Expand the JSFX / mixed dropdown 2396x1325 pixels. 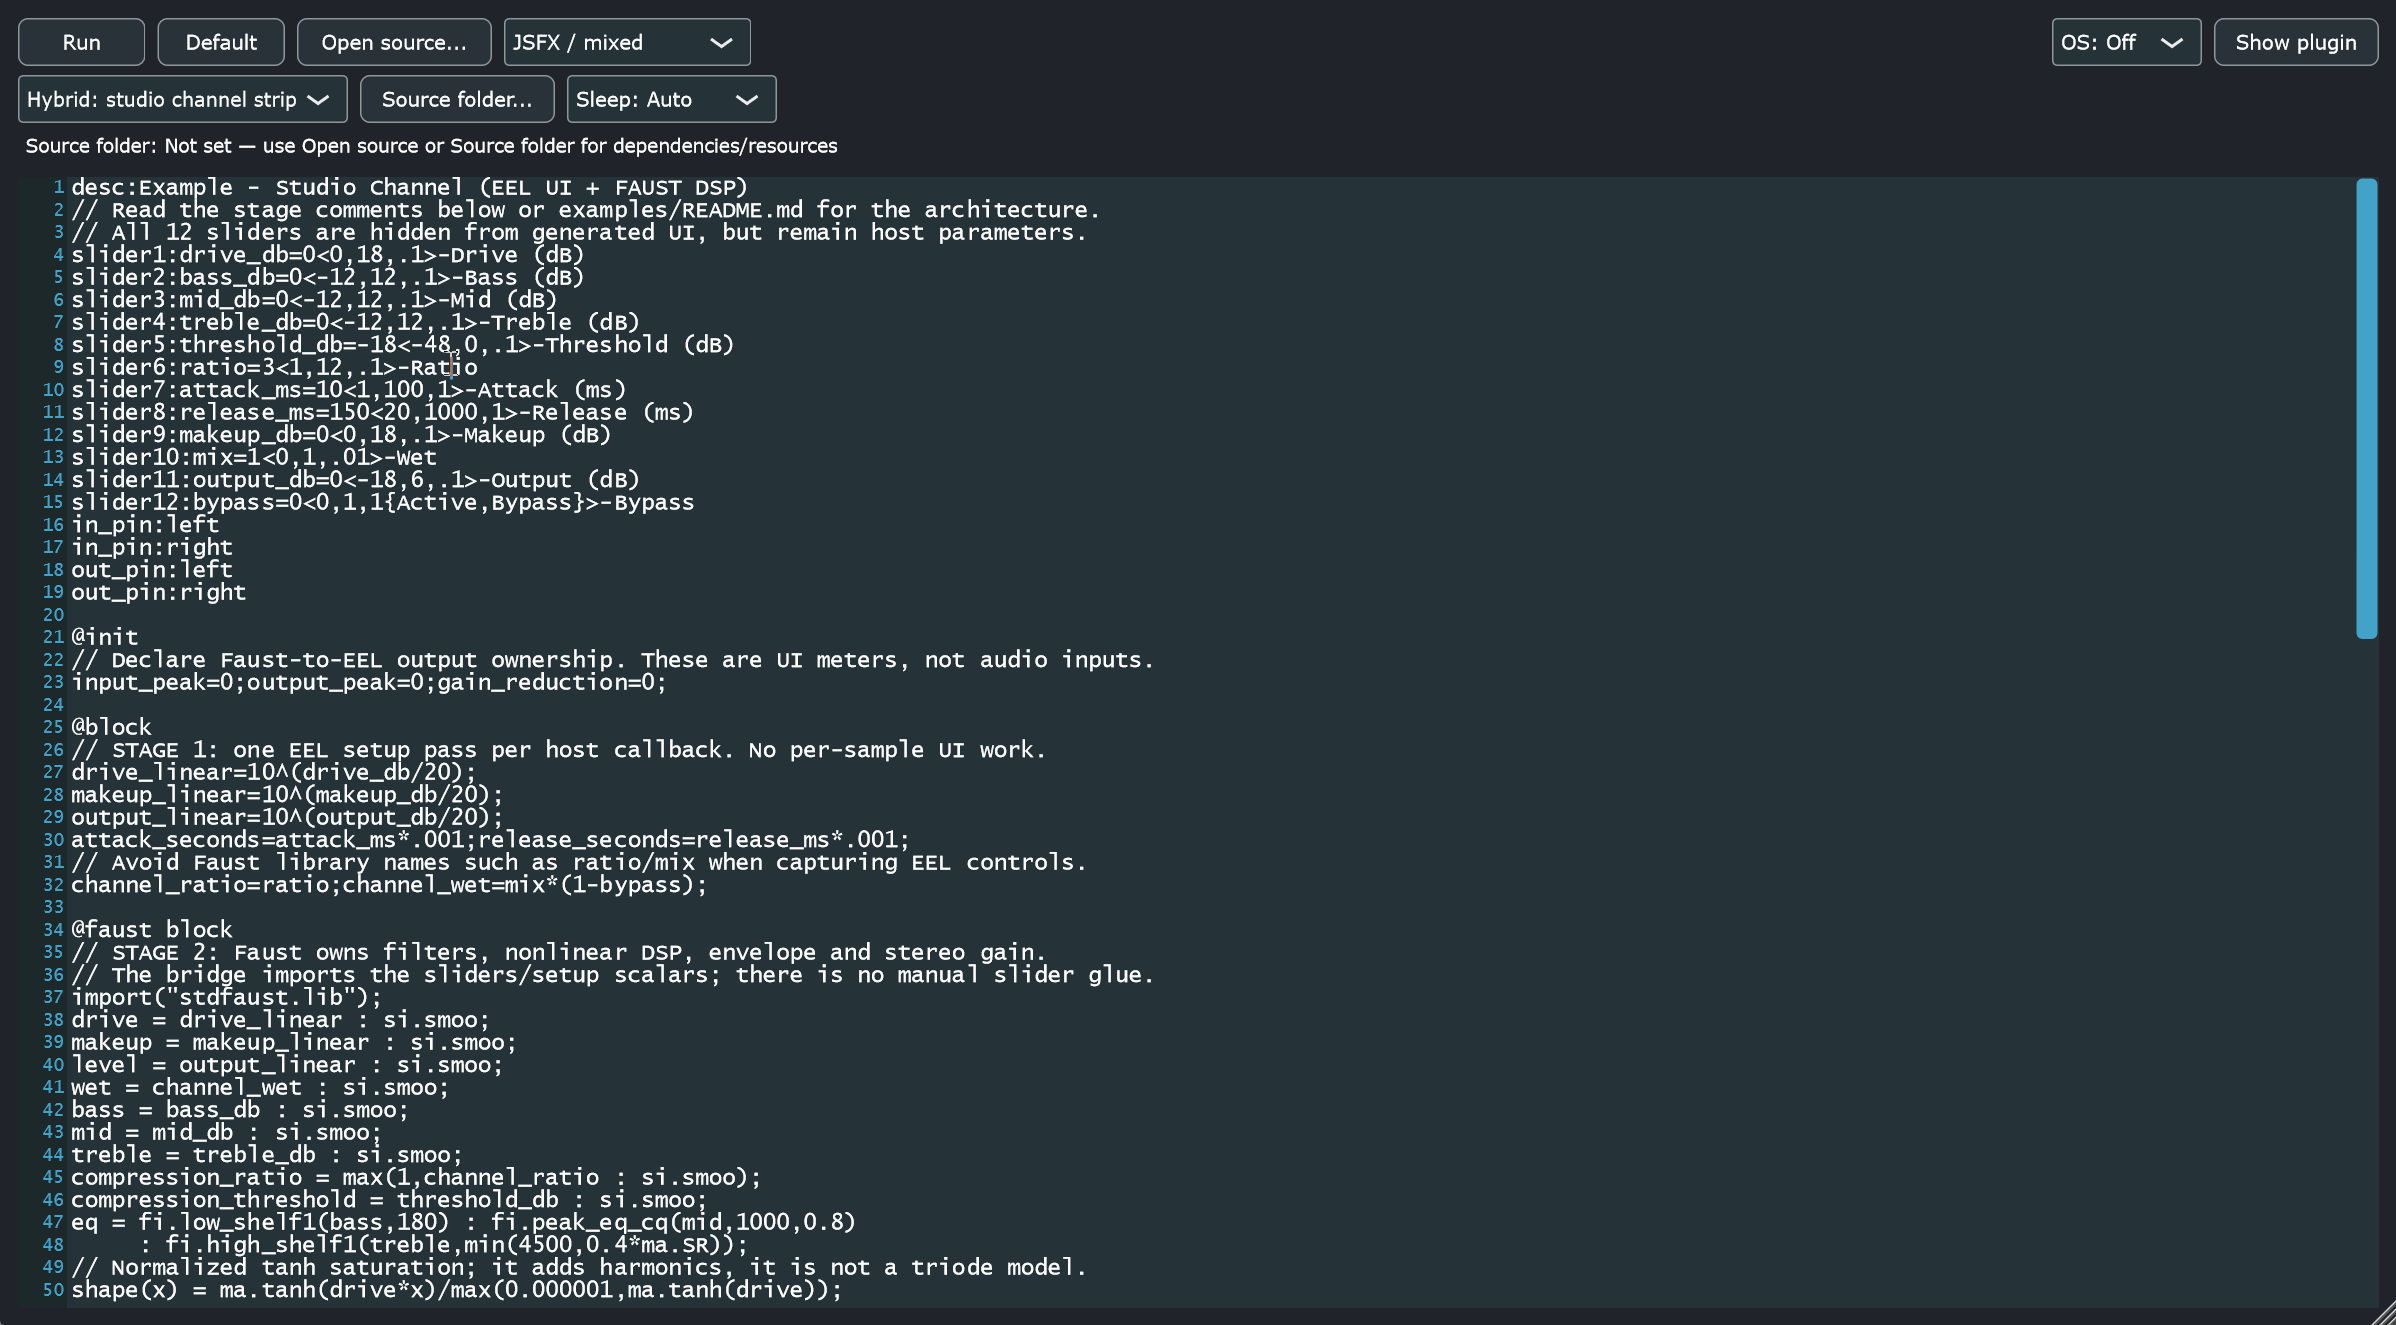click(627, 42)
